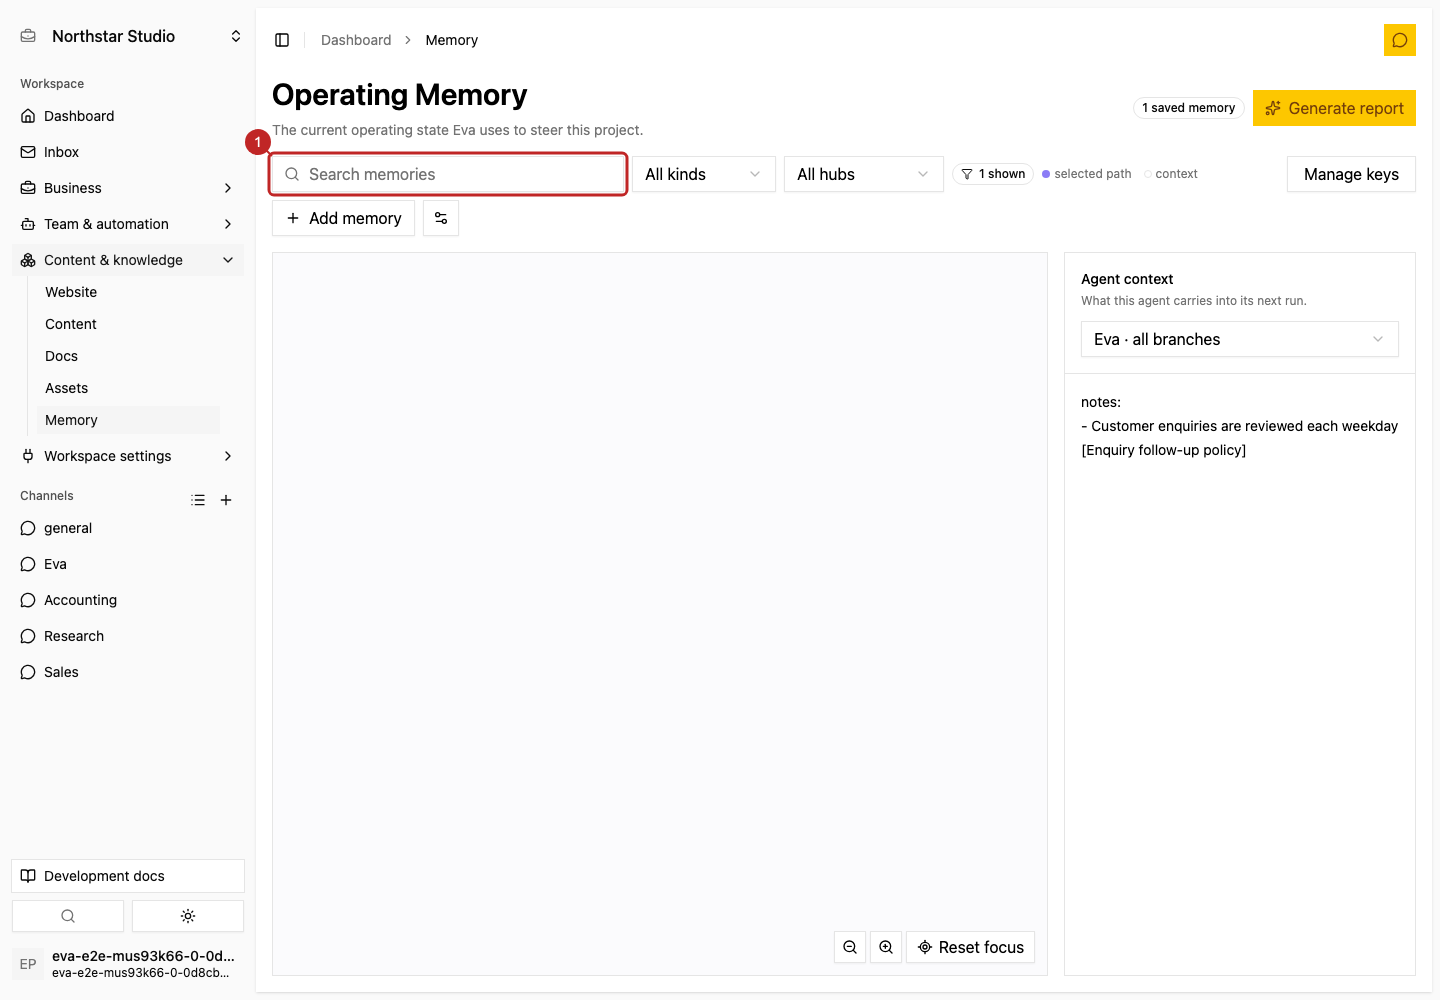Open the workspace switcher chevrons
Image resolution: width=1440 pixels, height=1000 pixels.
click(x=236, y=36)
